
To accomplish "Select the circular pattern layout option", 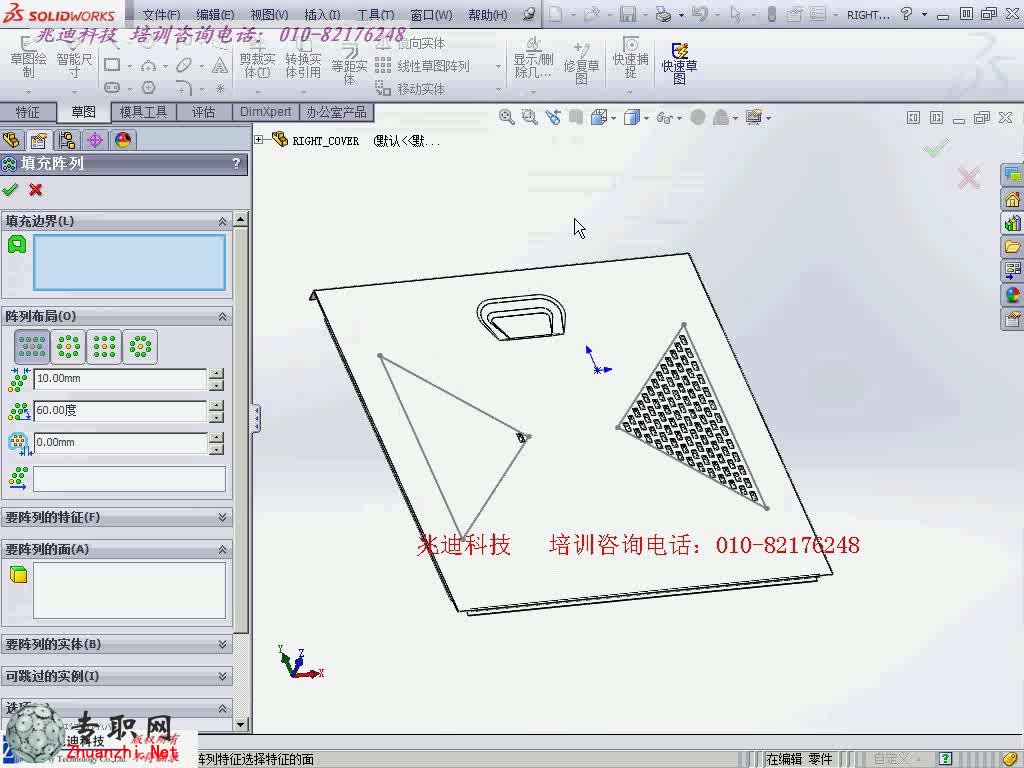I will tap(69, 347).
